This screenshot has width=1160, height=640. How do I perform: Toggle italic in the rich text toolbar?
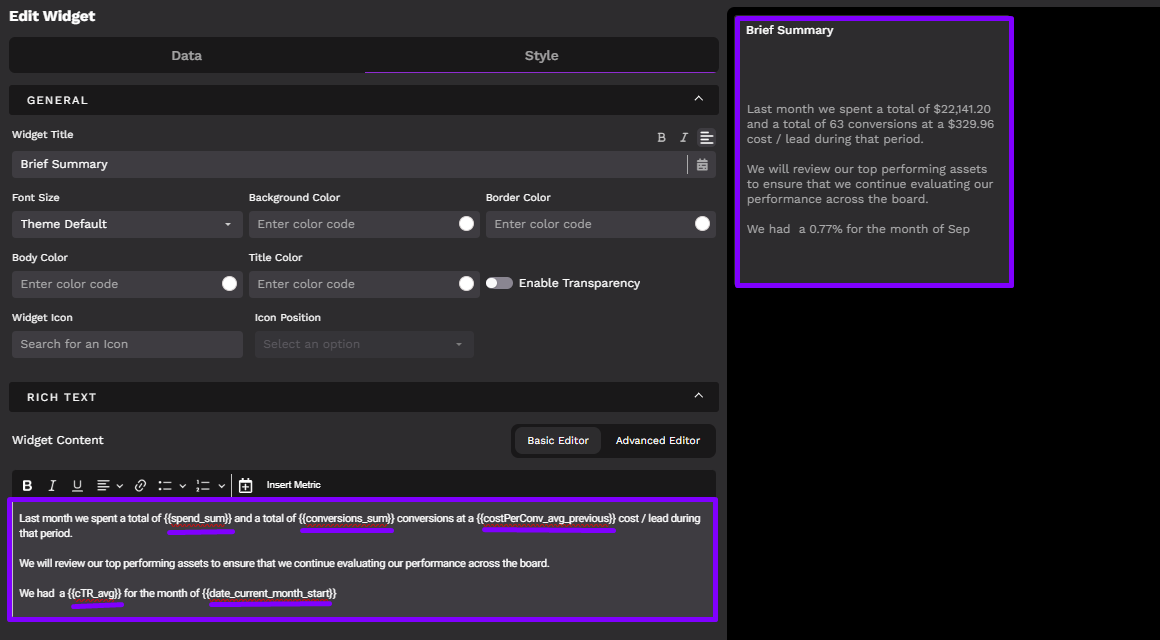pos(52,486)
